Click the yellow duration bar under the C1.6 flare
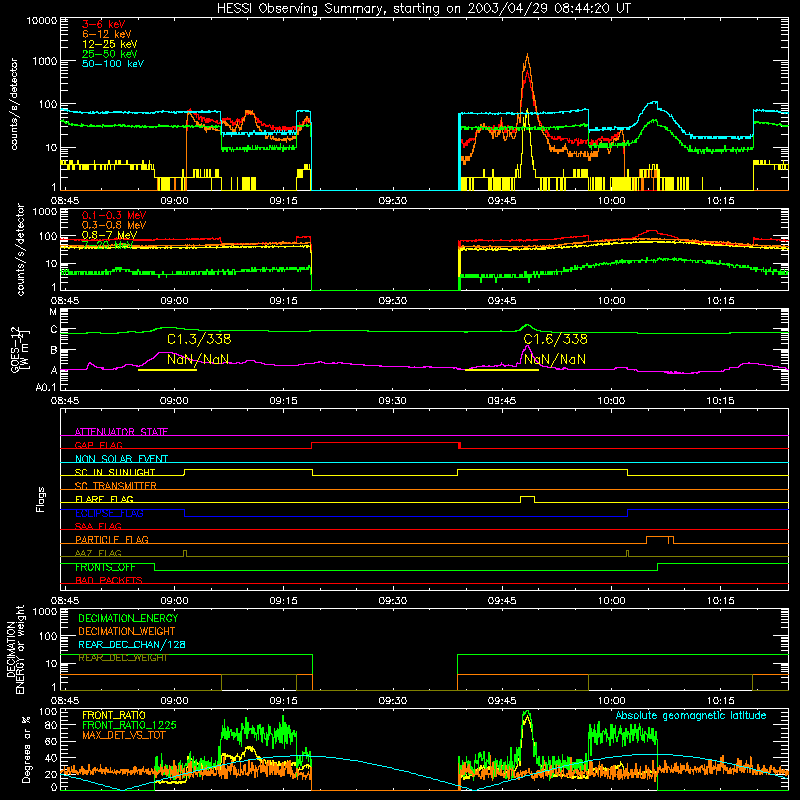The width and height of the screenshot is (800, 800). point(502,370)
